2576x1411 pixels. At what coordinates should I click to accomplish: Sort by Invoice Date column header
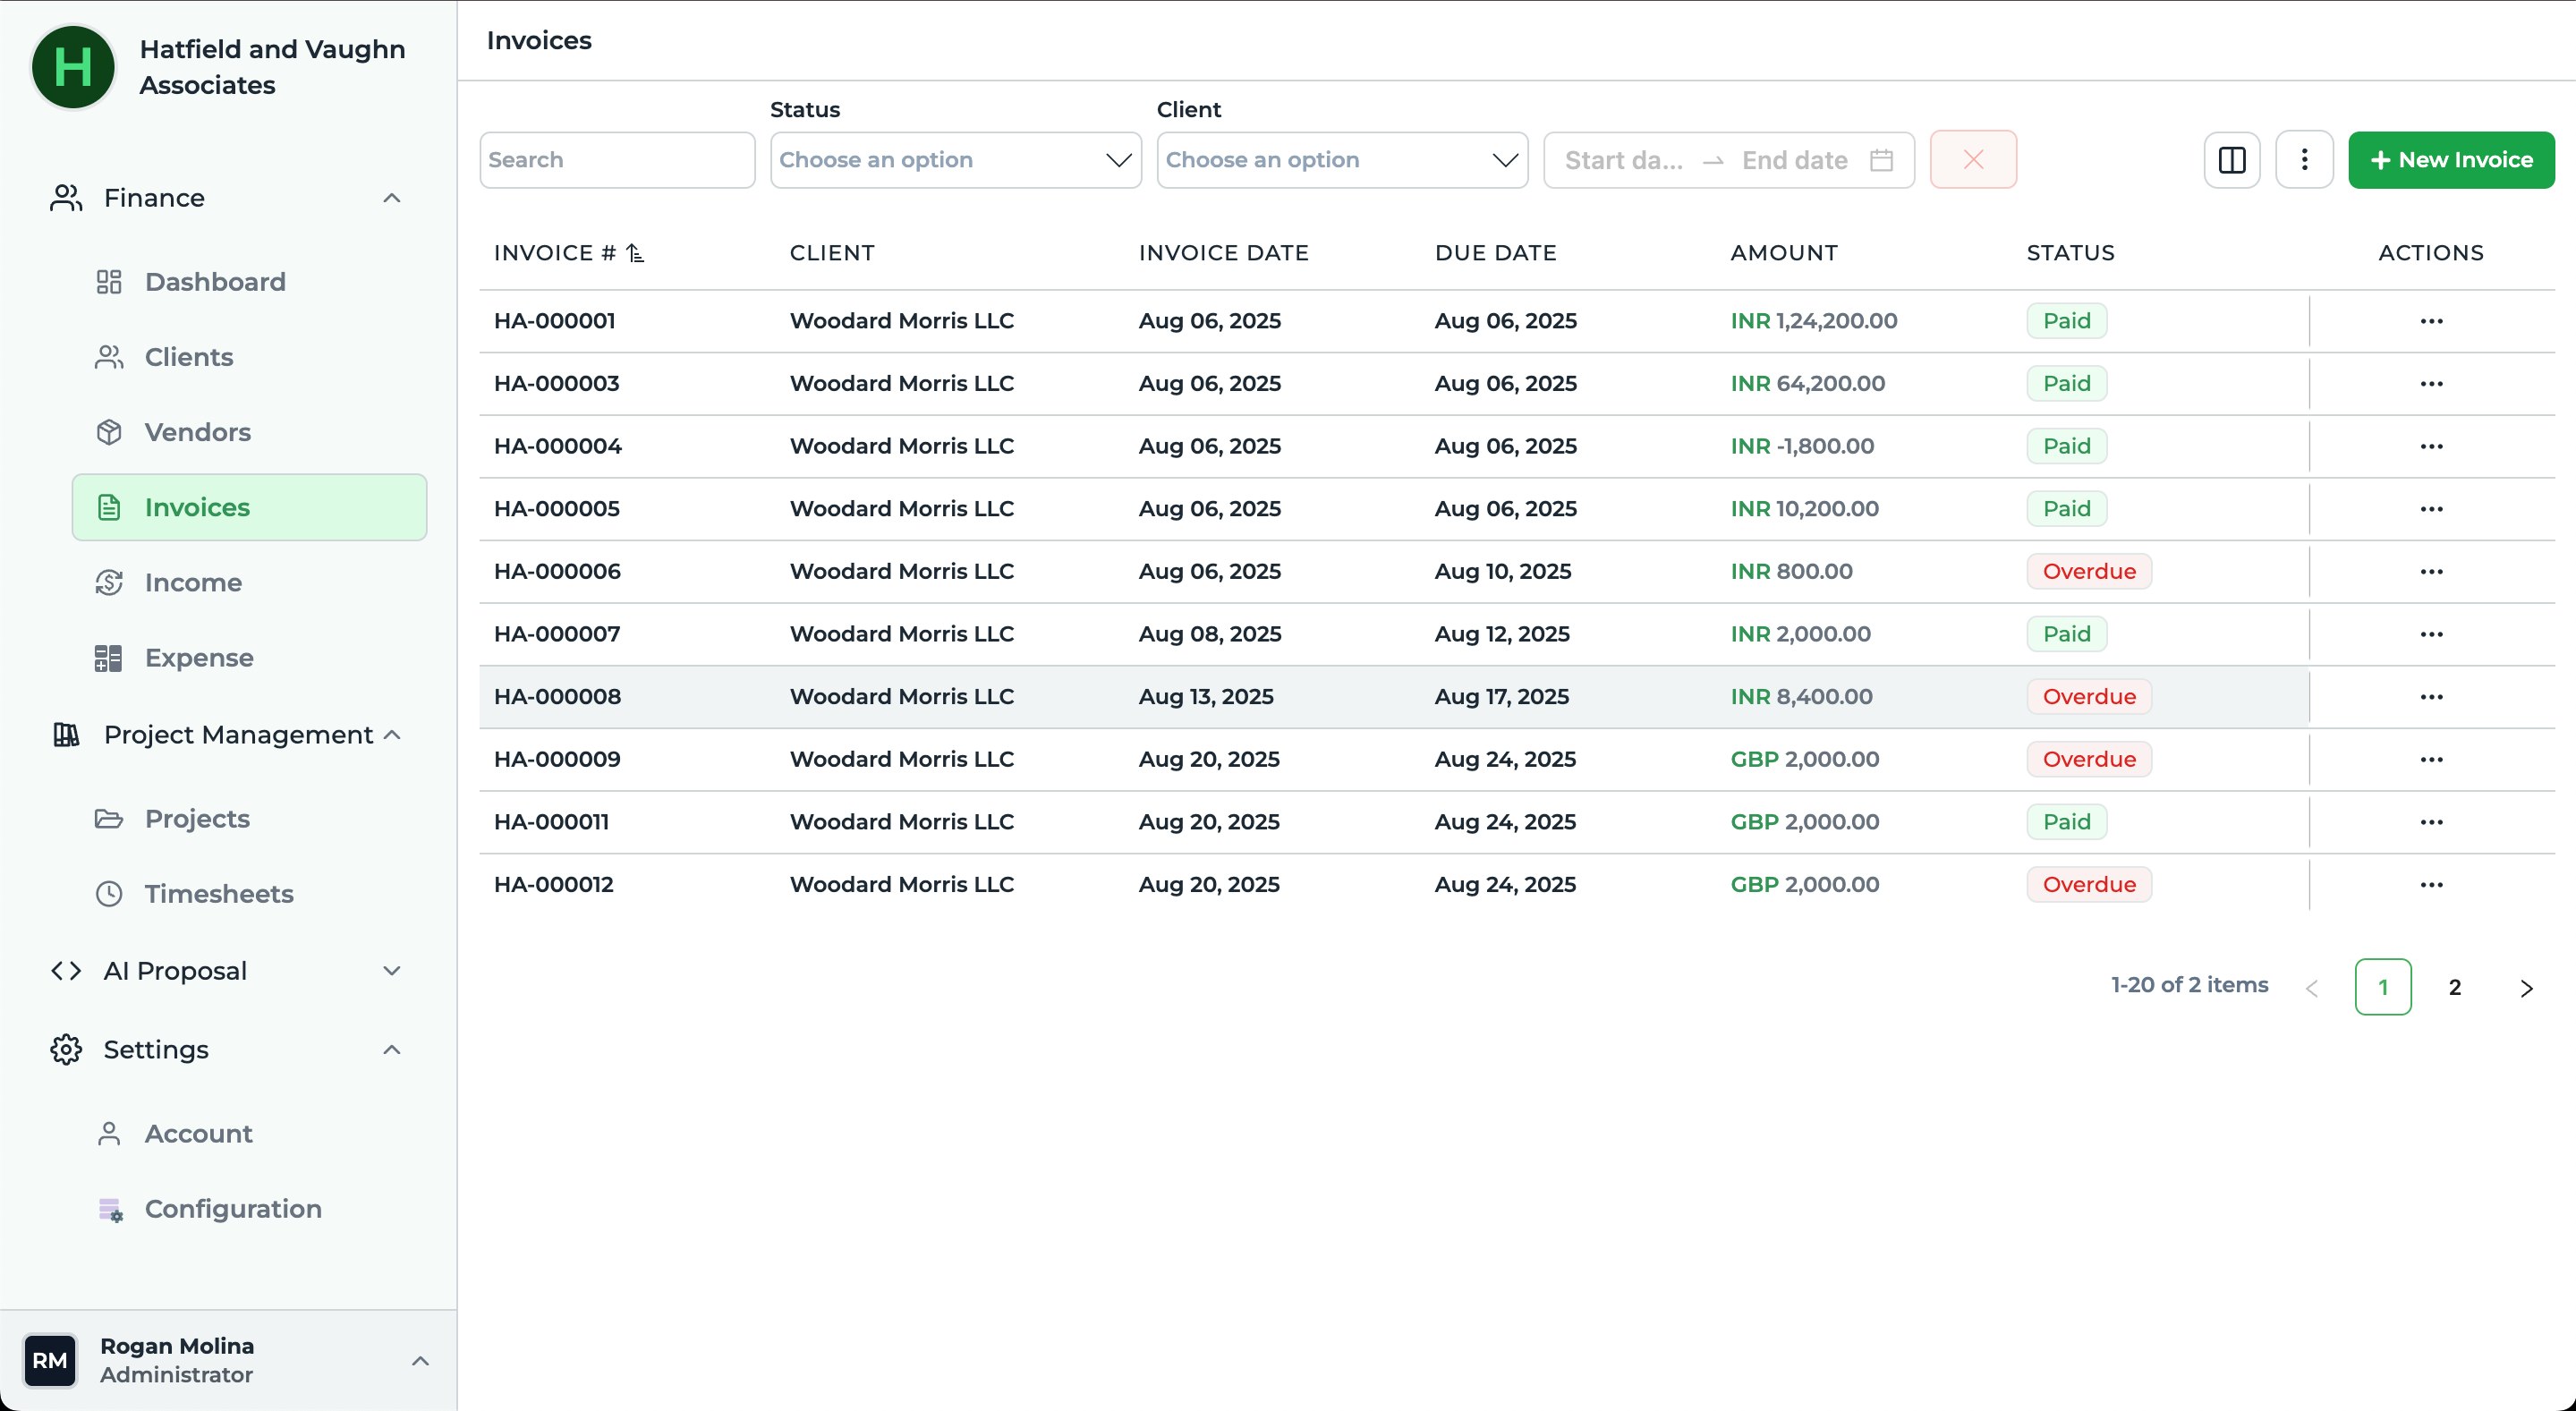(x=1224, y=253)
